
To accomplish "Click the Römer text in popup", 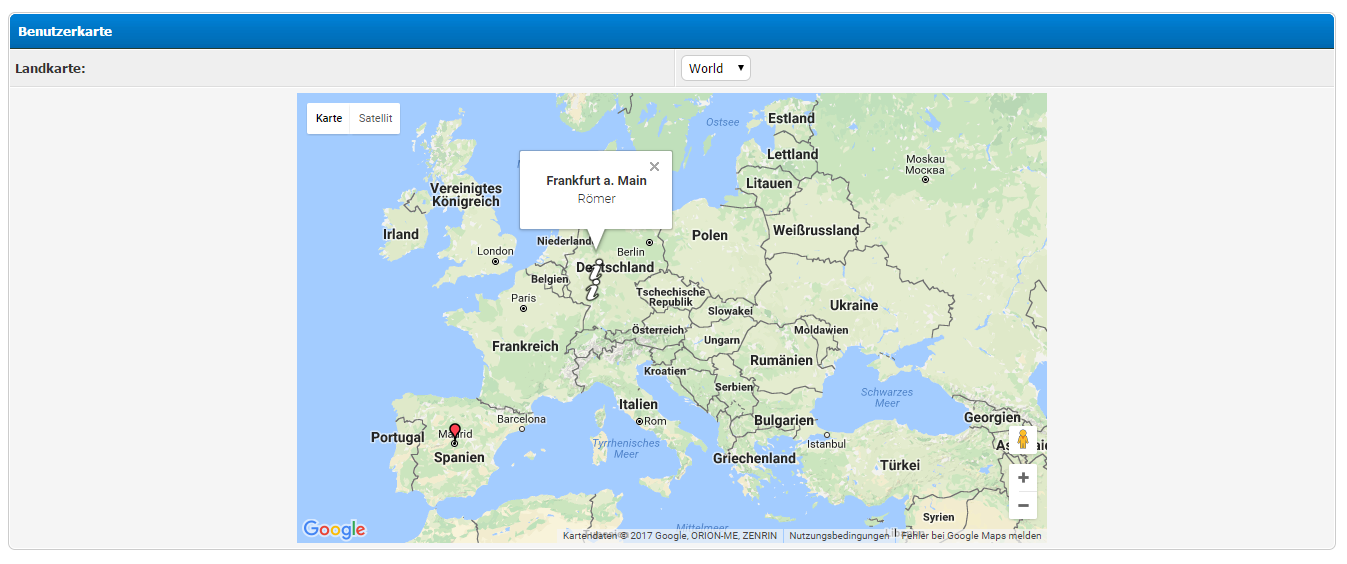I will click(x=596, y=199).
